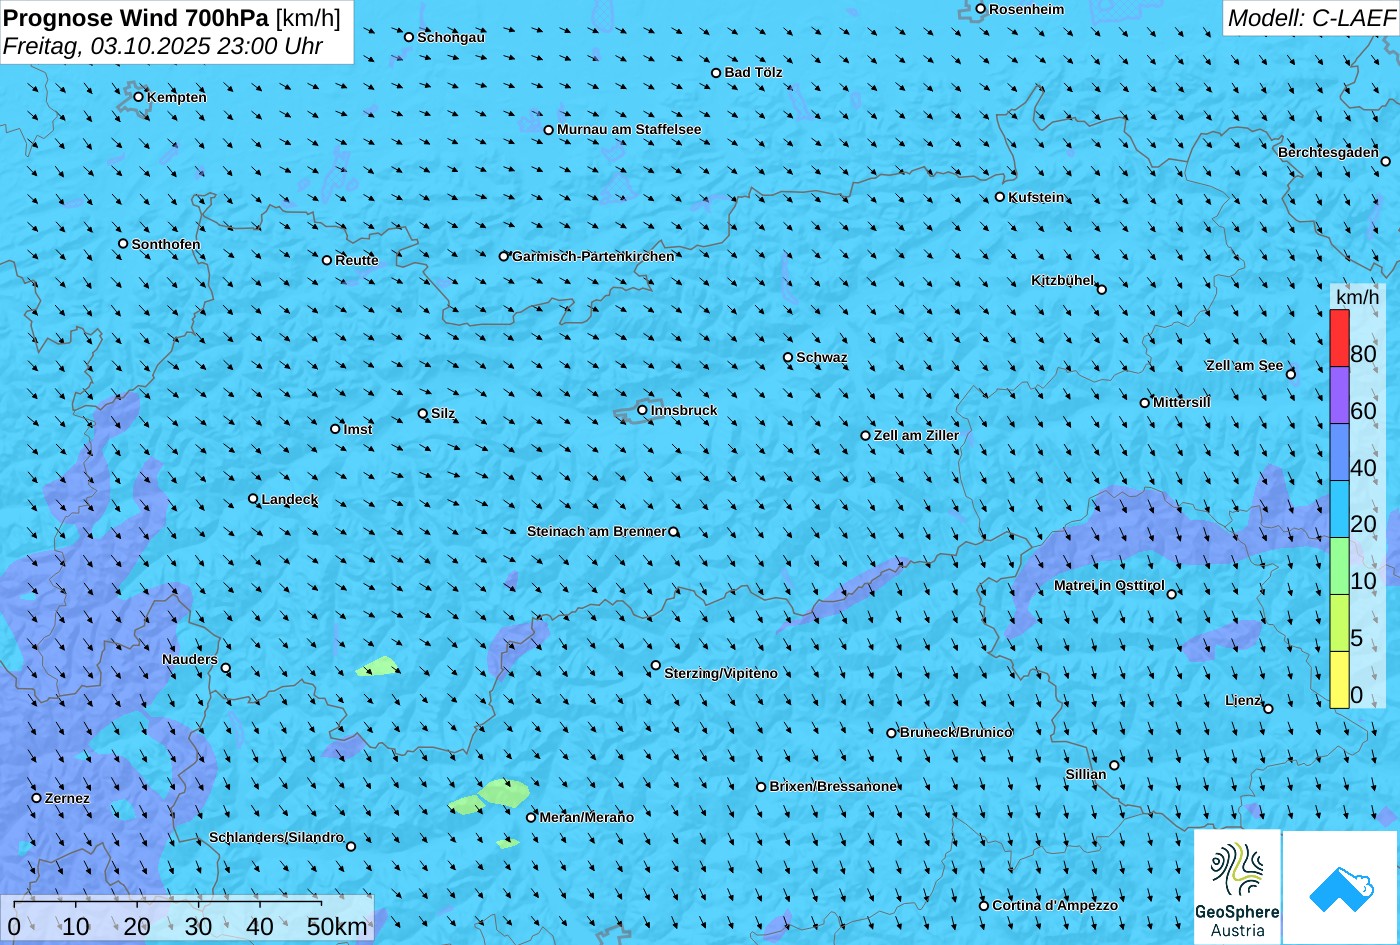Click the Kitzbühel location marker
Viewport: 1400px width, 945px height.
coord(1102,290)
